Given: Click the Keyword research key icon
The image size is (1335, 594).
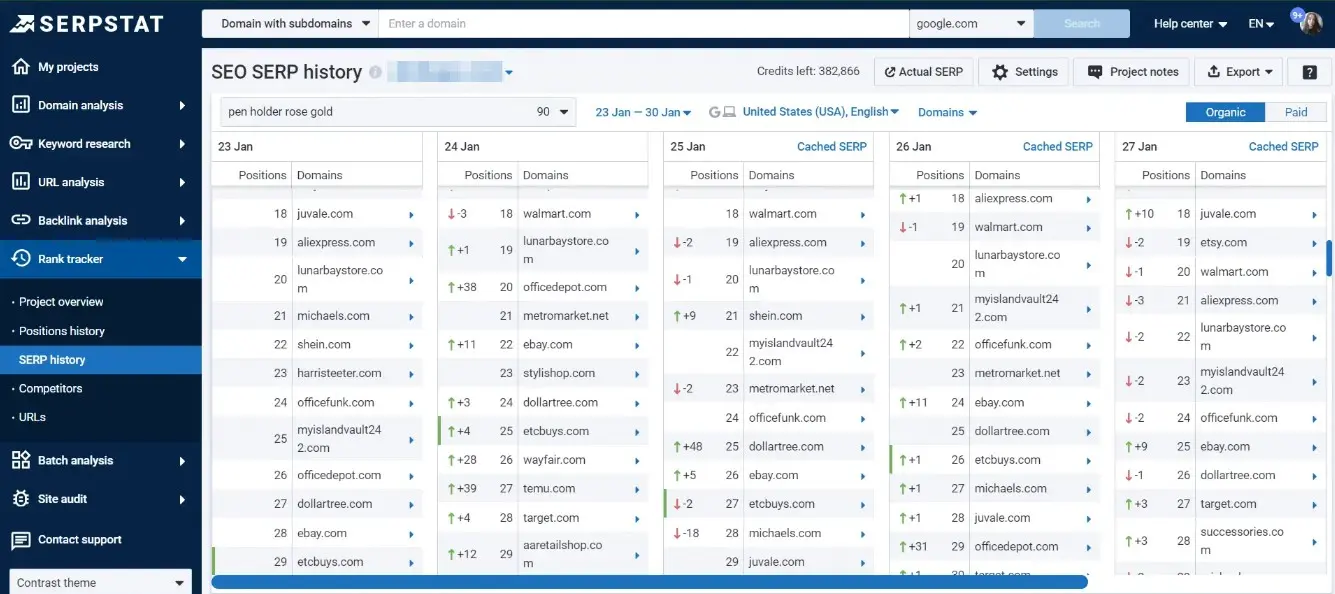Looking at the screenshot, I should [x=20, y=143].
